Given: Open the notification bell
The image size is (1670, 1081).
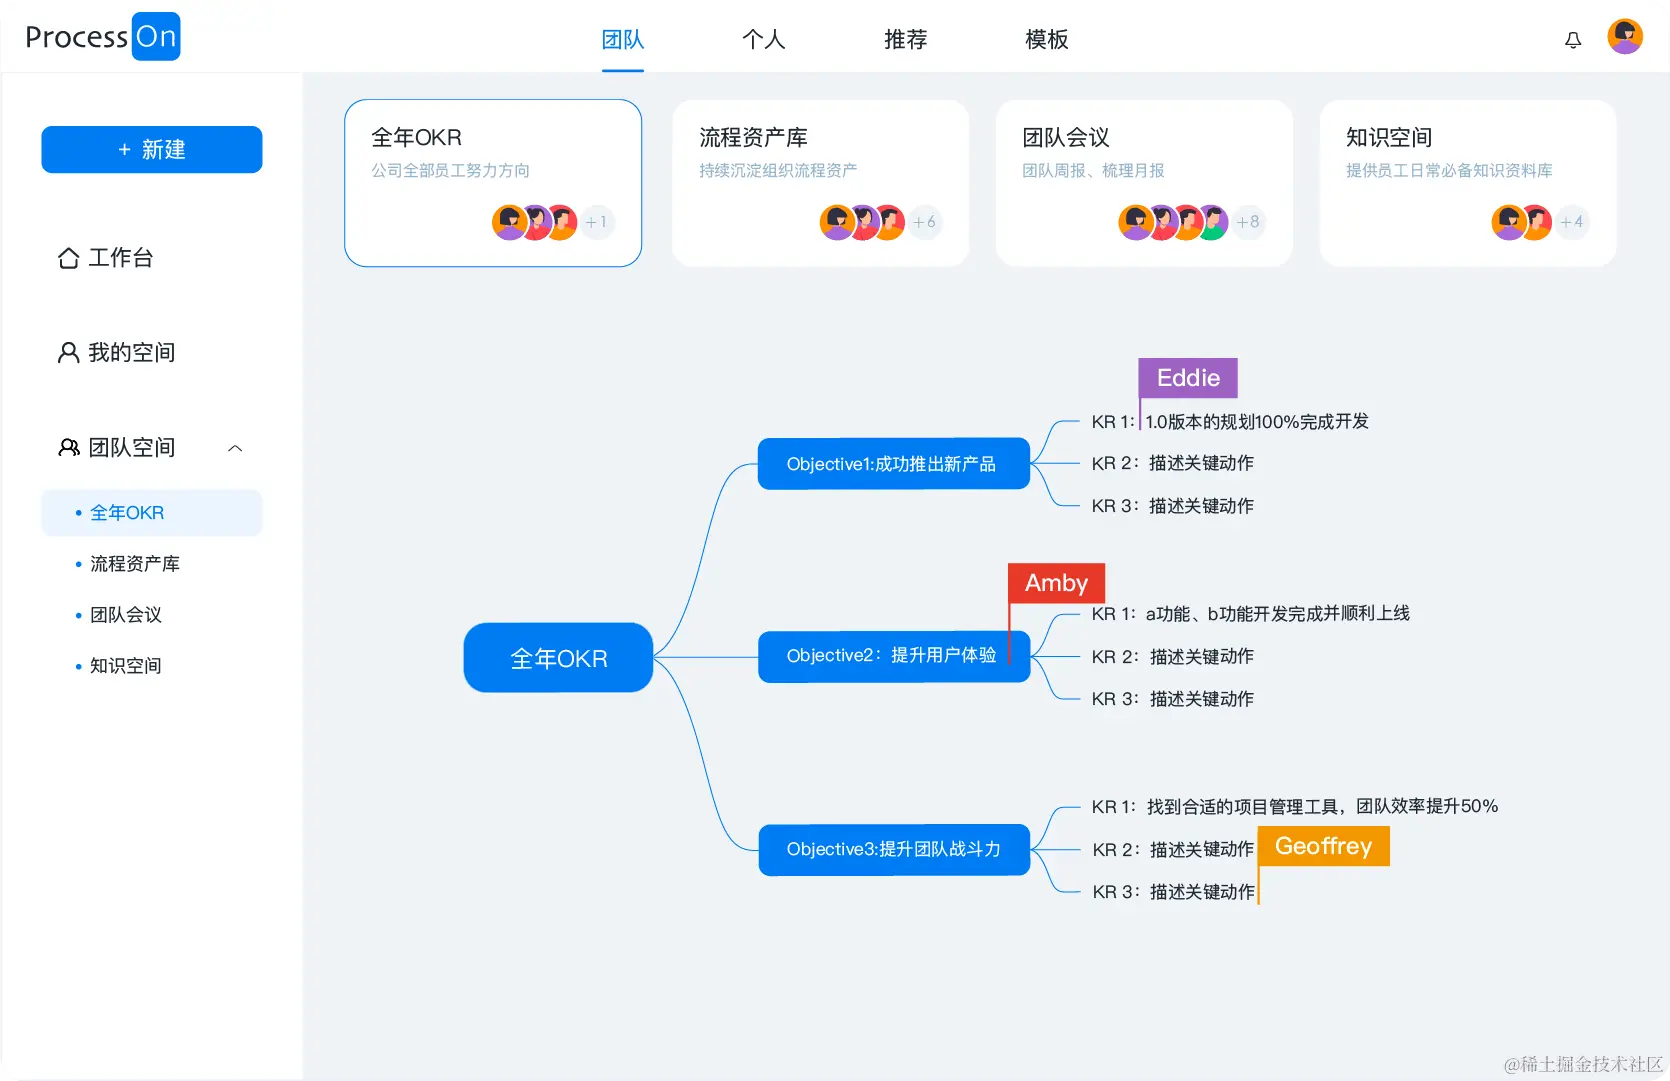Looking at the screenshot, I should pyautogui.click(x=1572, y=38).
